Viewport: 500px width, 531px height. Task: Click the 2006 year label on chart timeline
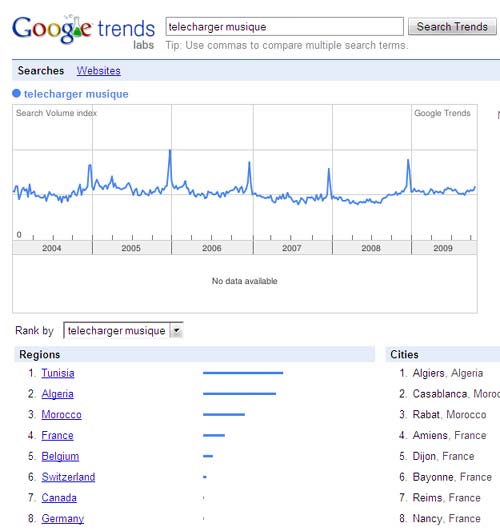tap(212, 248)
